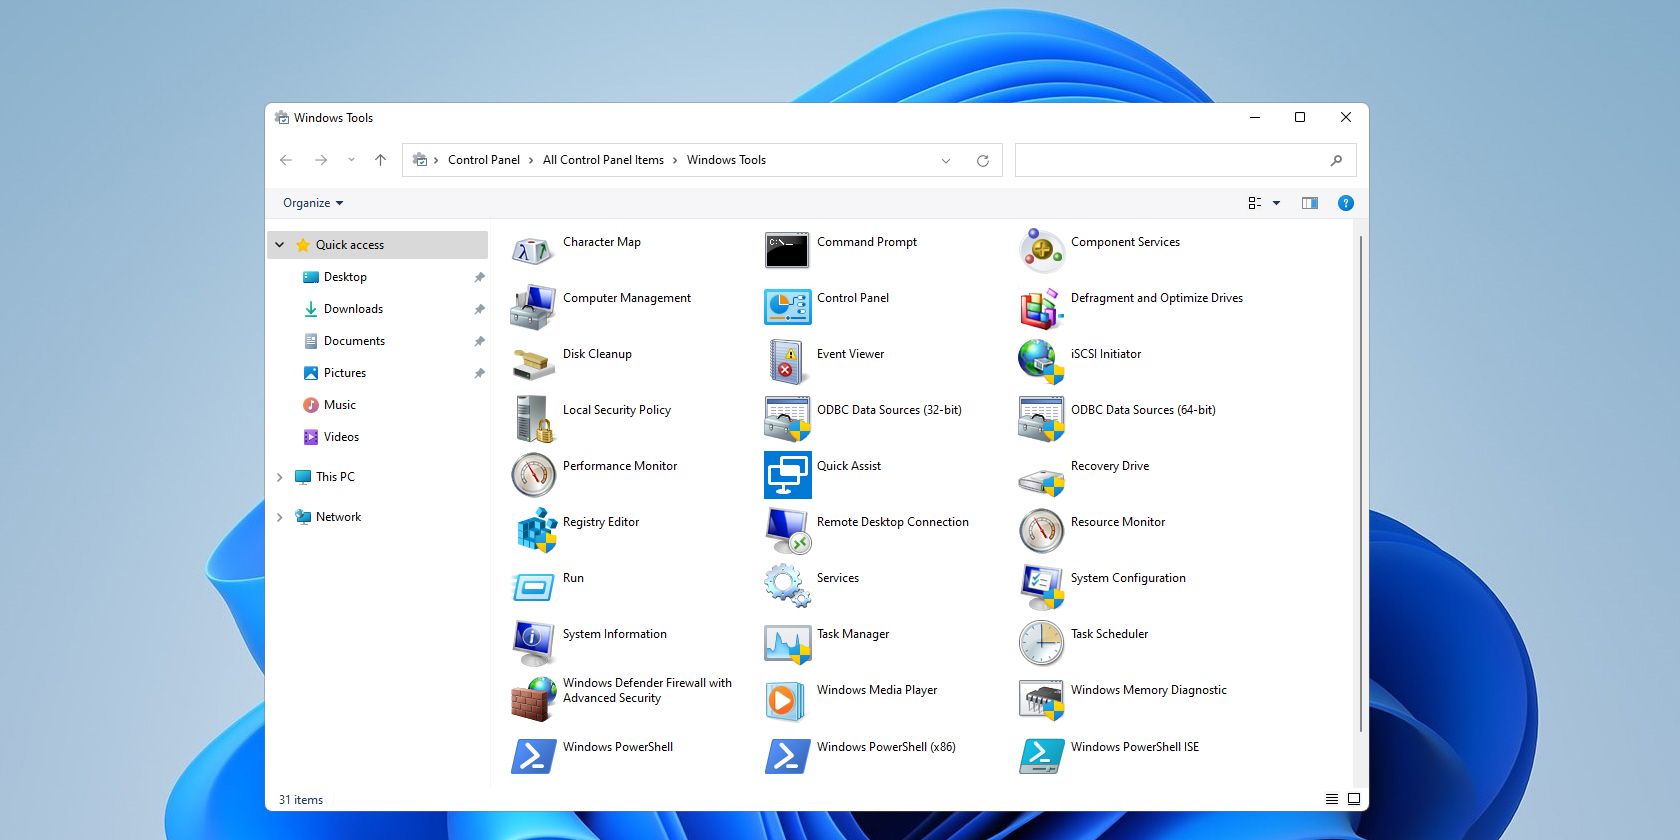The height and width of the screenshot is (840, 1680).
Task: Open Defragment and Optimize Drives
Action: click(x=1041, y=306)
